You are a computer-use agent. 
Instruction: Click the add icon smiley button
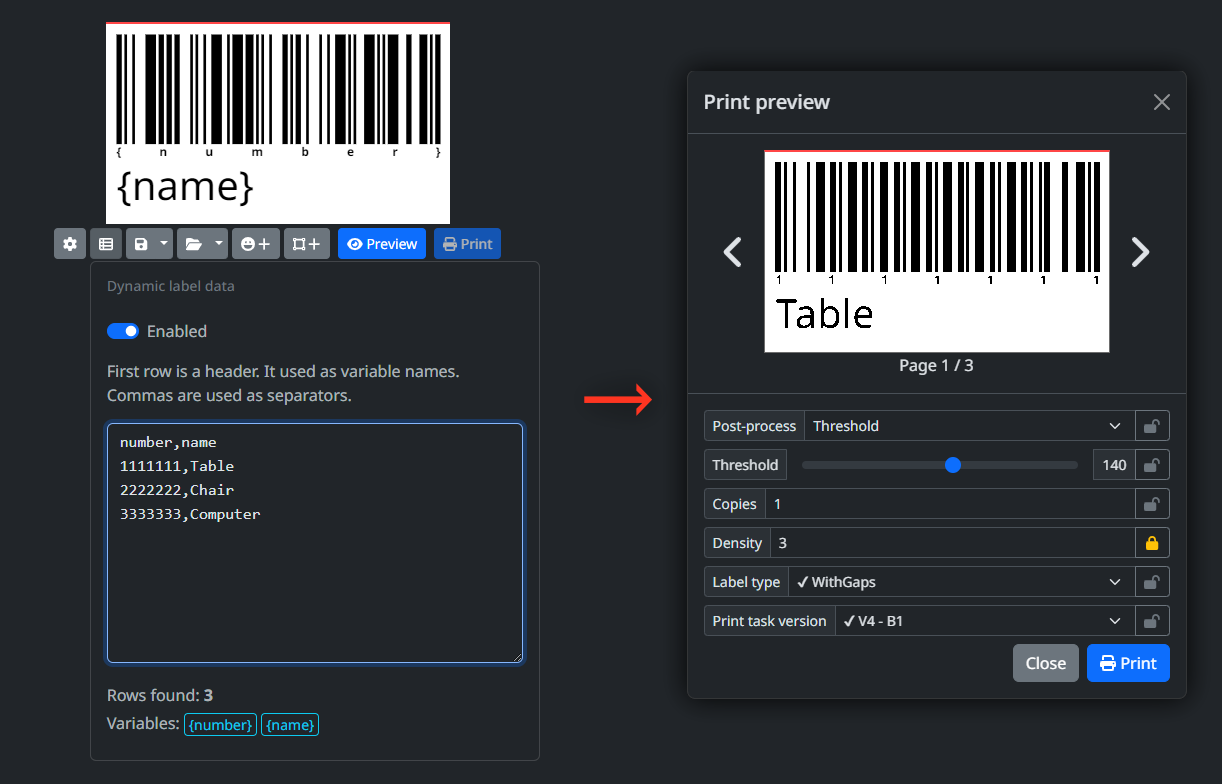point(256,244)
